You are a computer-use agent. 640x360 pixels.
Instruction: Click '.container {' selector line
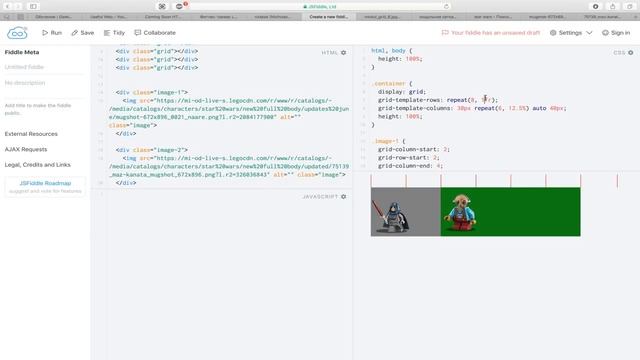[392, 84]
